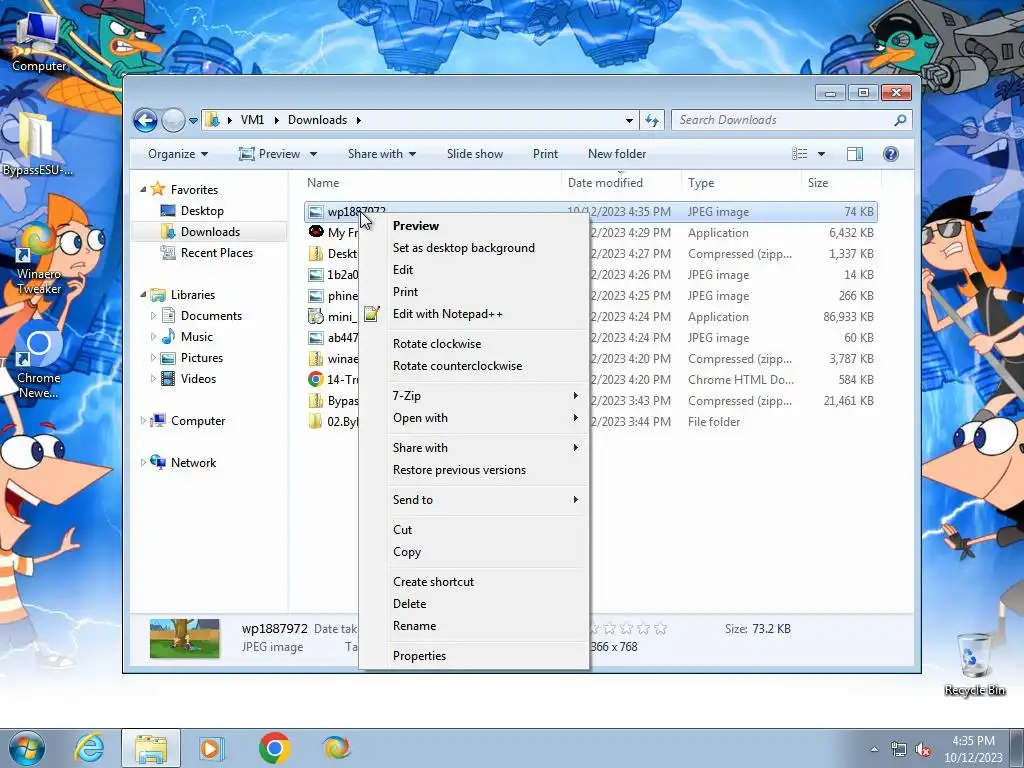Choose Copy from context menu
The width and height of the screenshot is (1024, 768).
474,552
